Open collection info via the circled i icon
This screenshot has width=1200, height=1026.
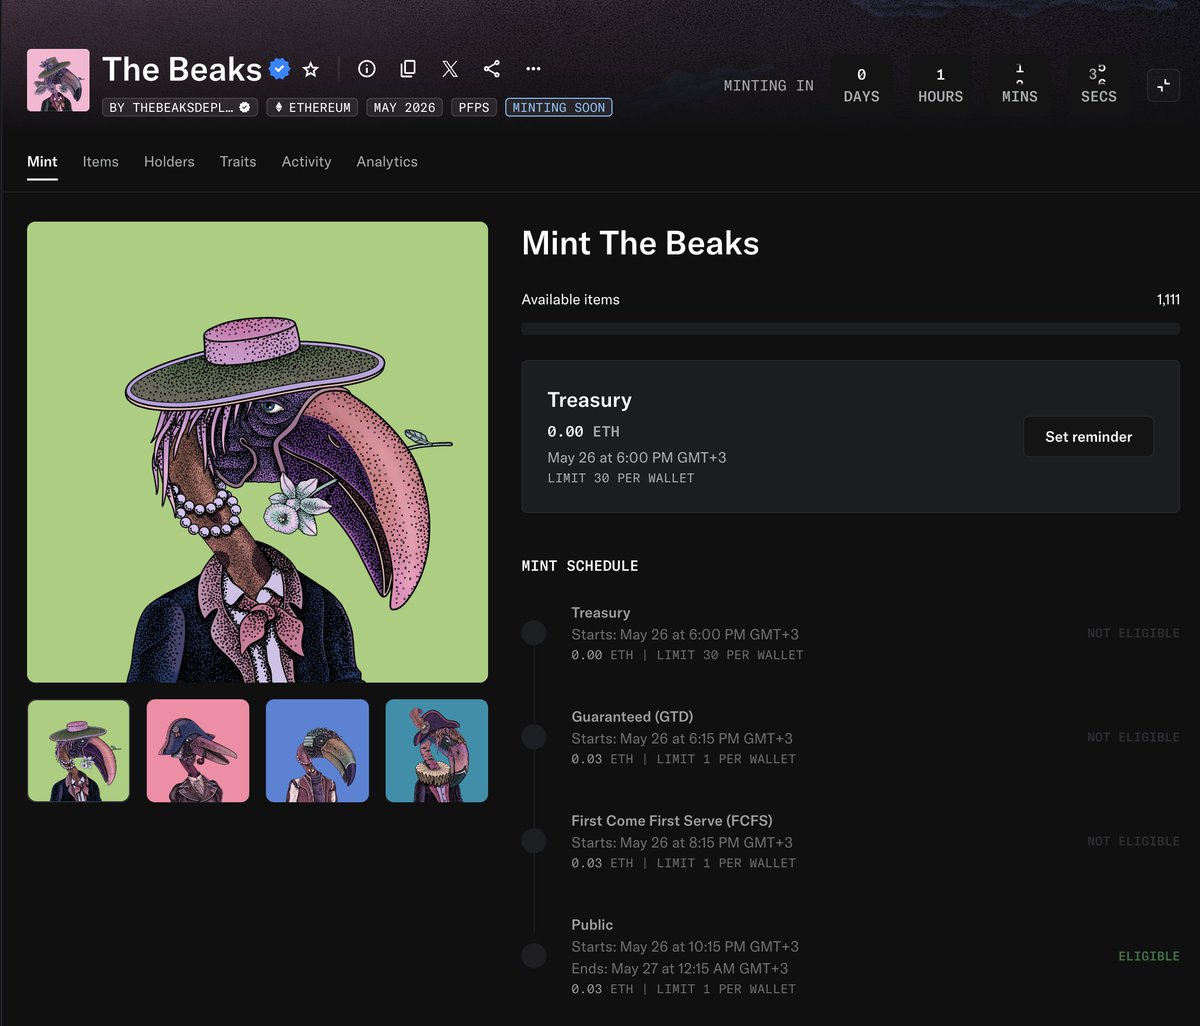pos(367,69)
